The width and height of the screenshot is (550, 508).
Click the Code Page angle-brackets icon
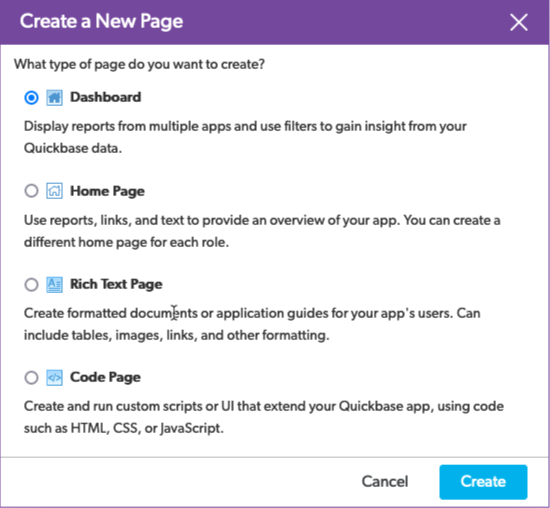[x=54, y=377]
